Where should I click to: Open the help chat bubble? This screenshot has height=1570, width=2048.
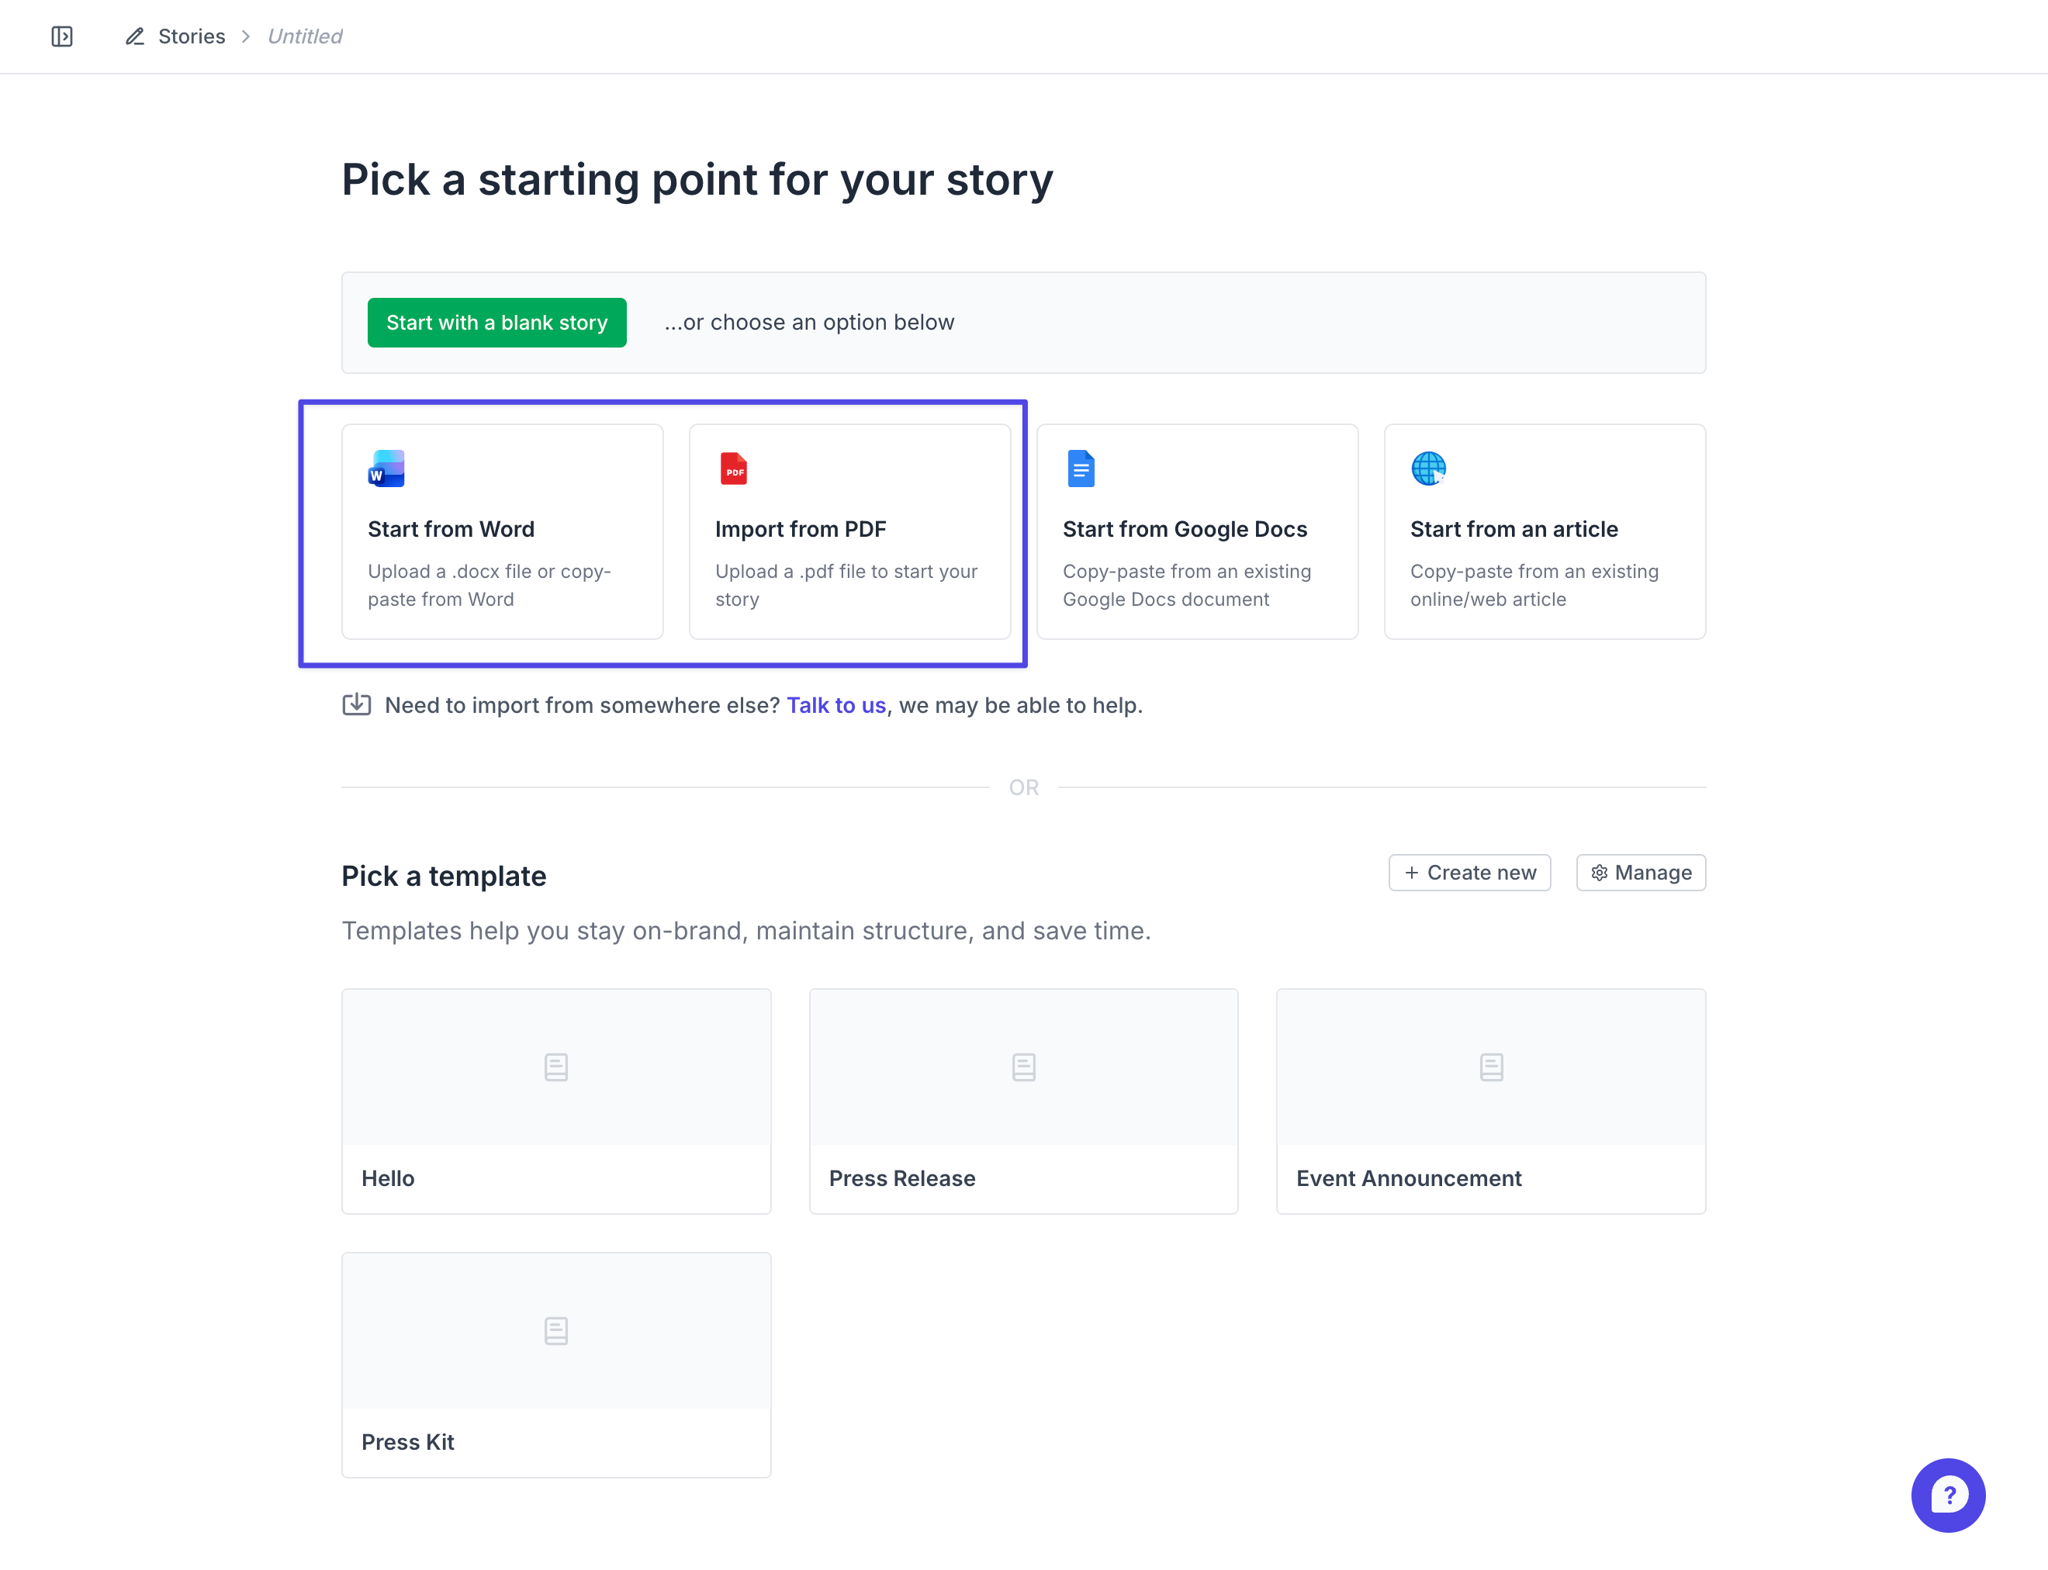1948,1496
